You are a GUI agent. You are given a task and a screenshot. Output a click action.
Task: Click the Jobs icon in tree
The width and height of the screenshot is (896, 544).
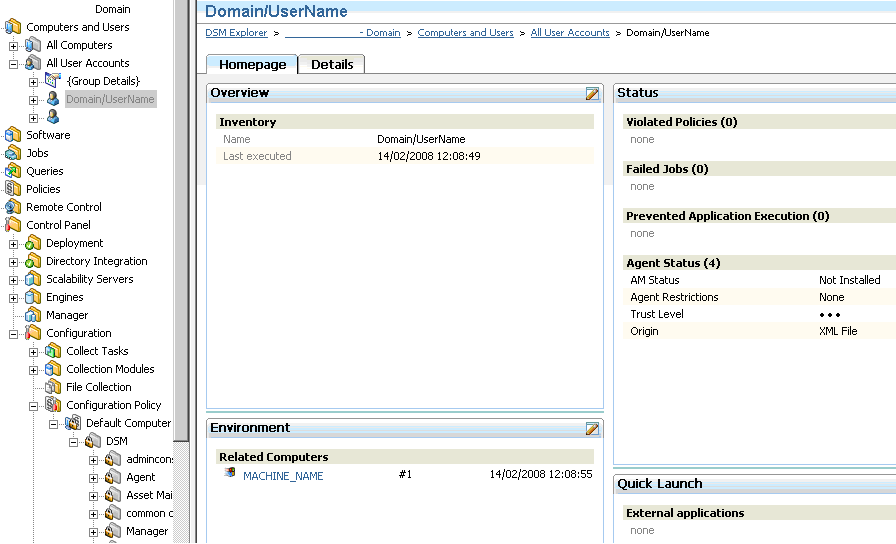(13, 153)
